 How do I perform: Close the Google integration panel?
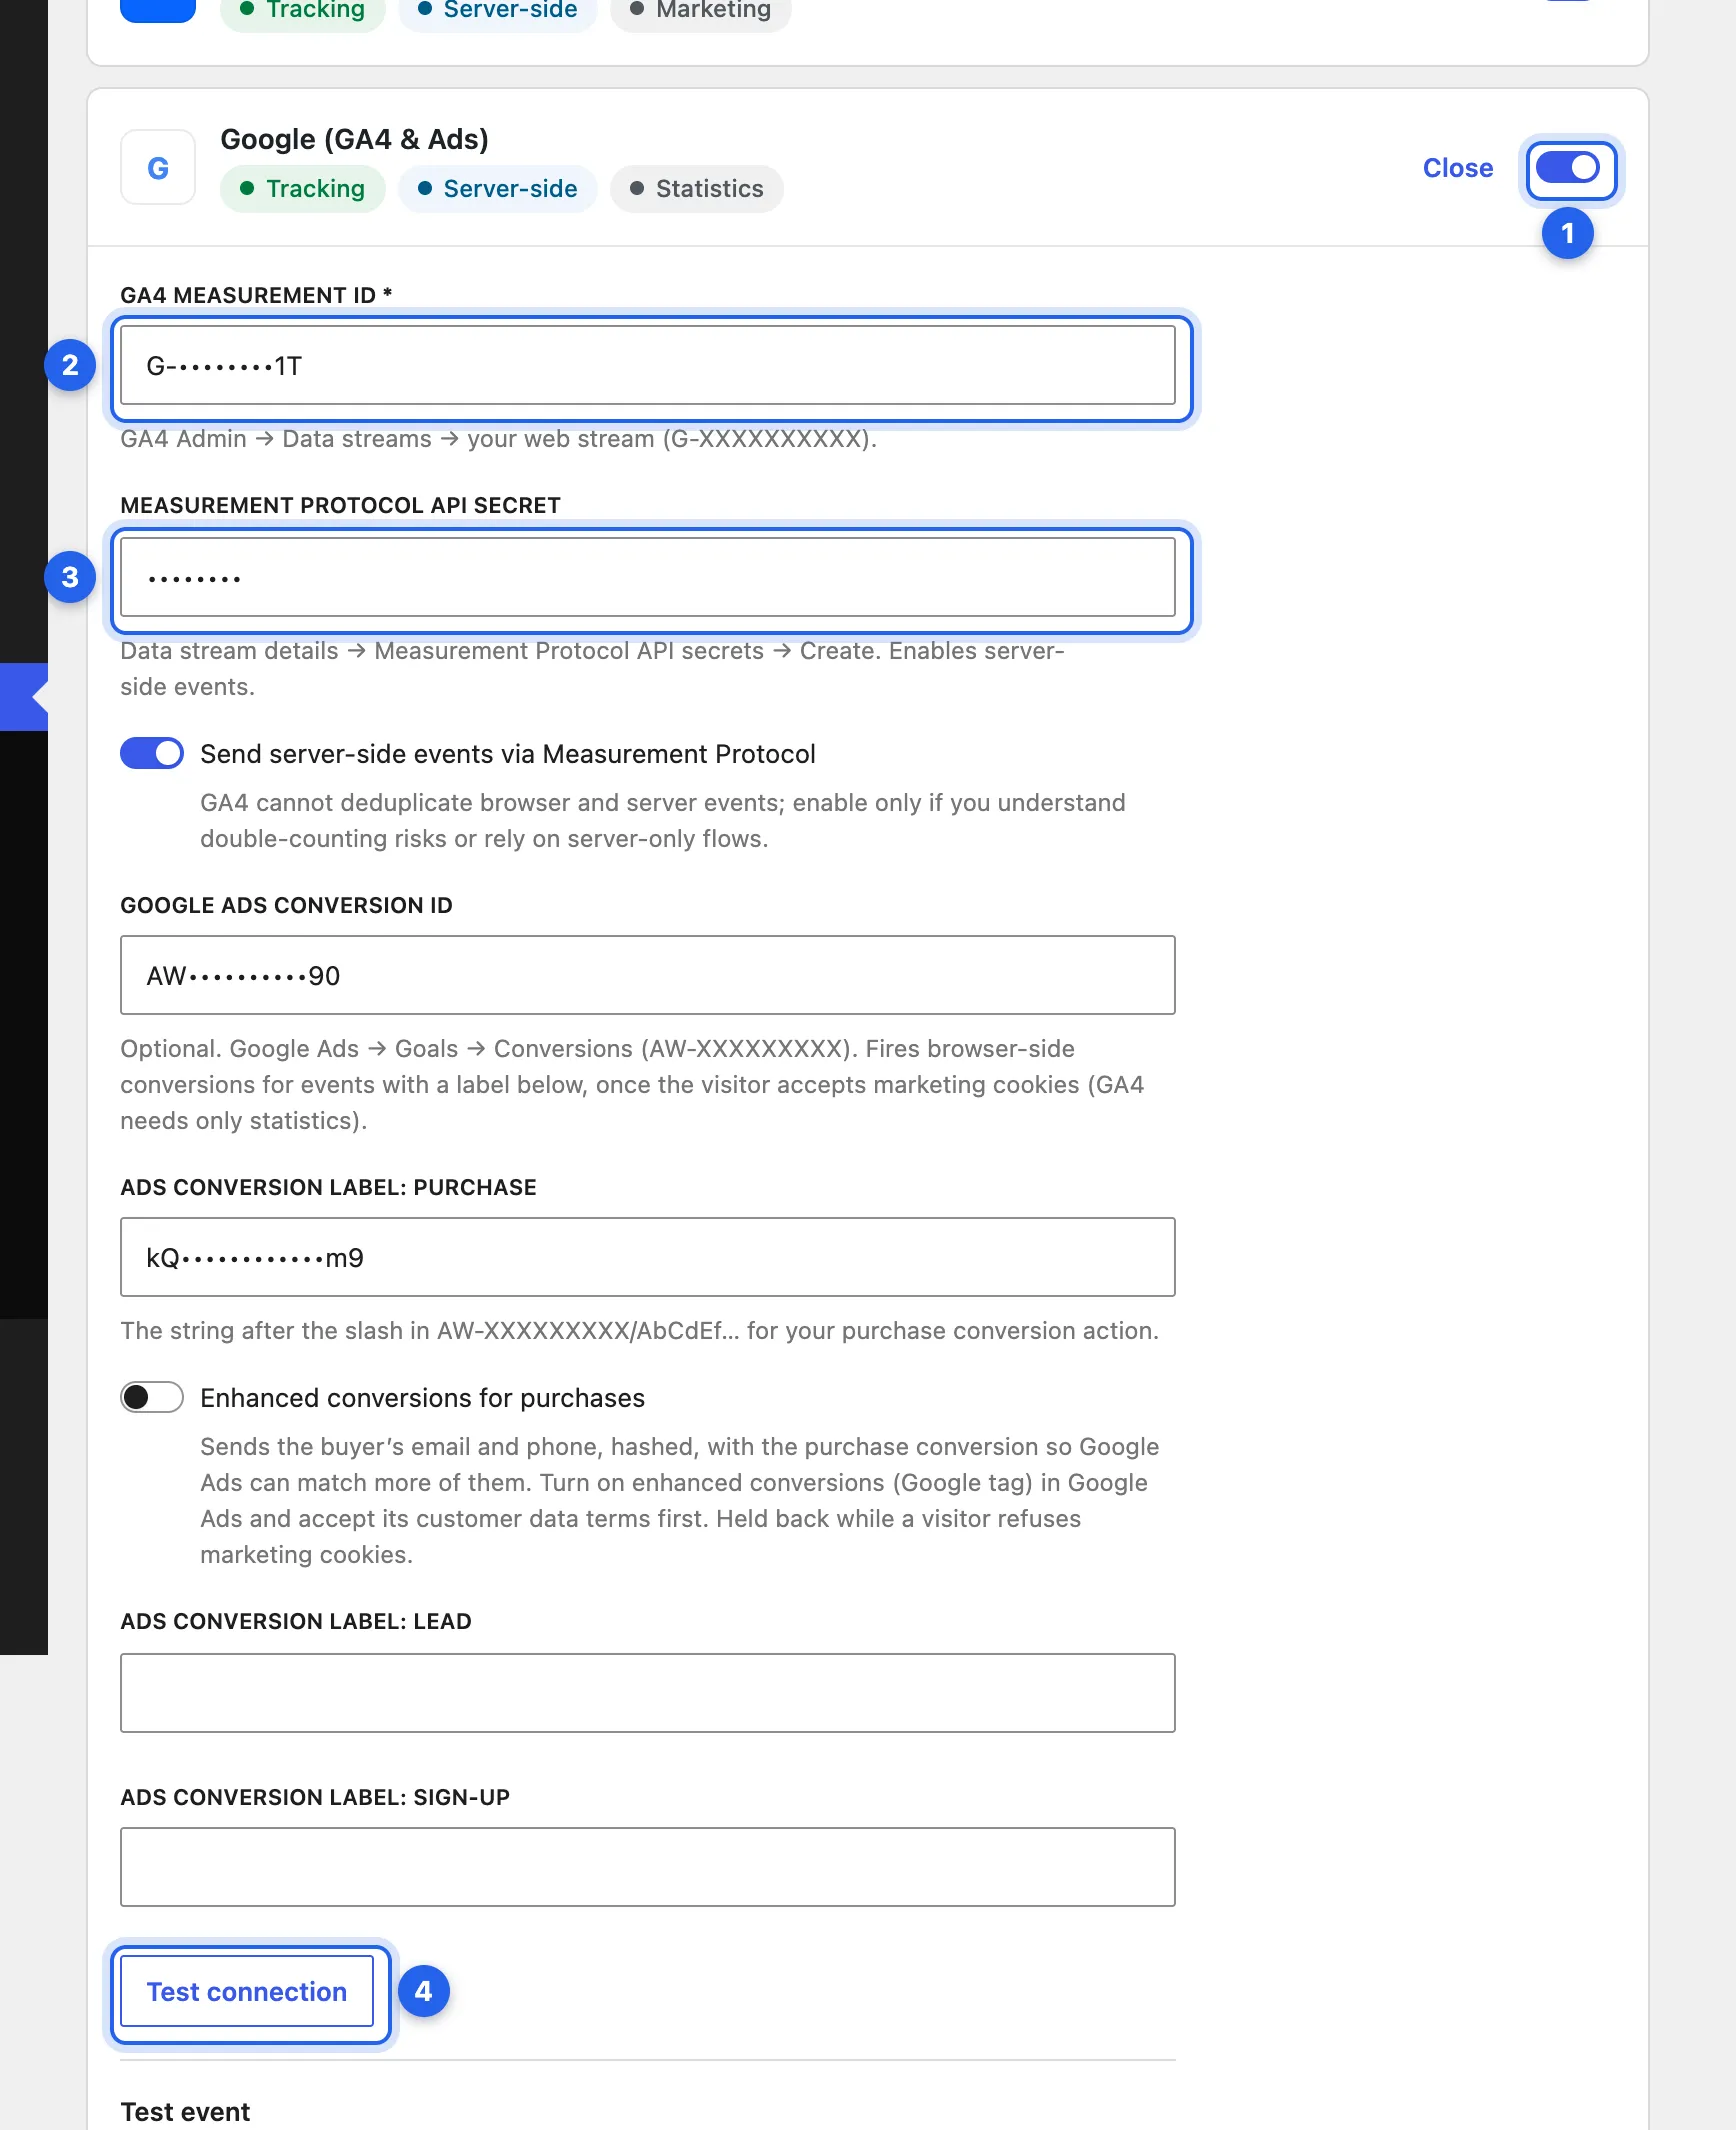click(1458, 168)
